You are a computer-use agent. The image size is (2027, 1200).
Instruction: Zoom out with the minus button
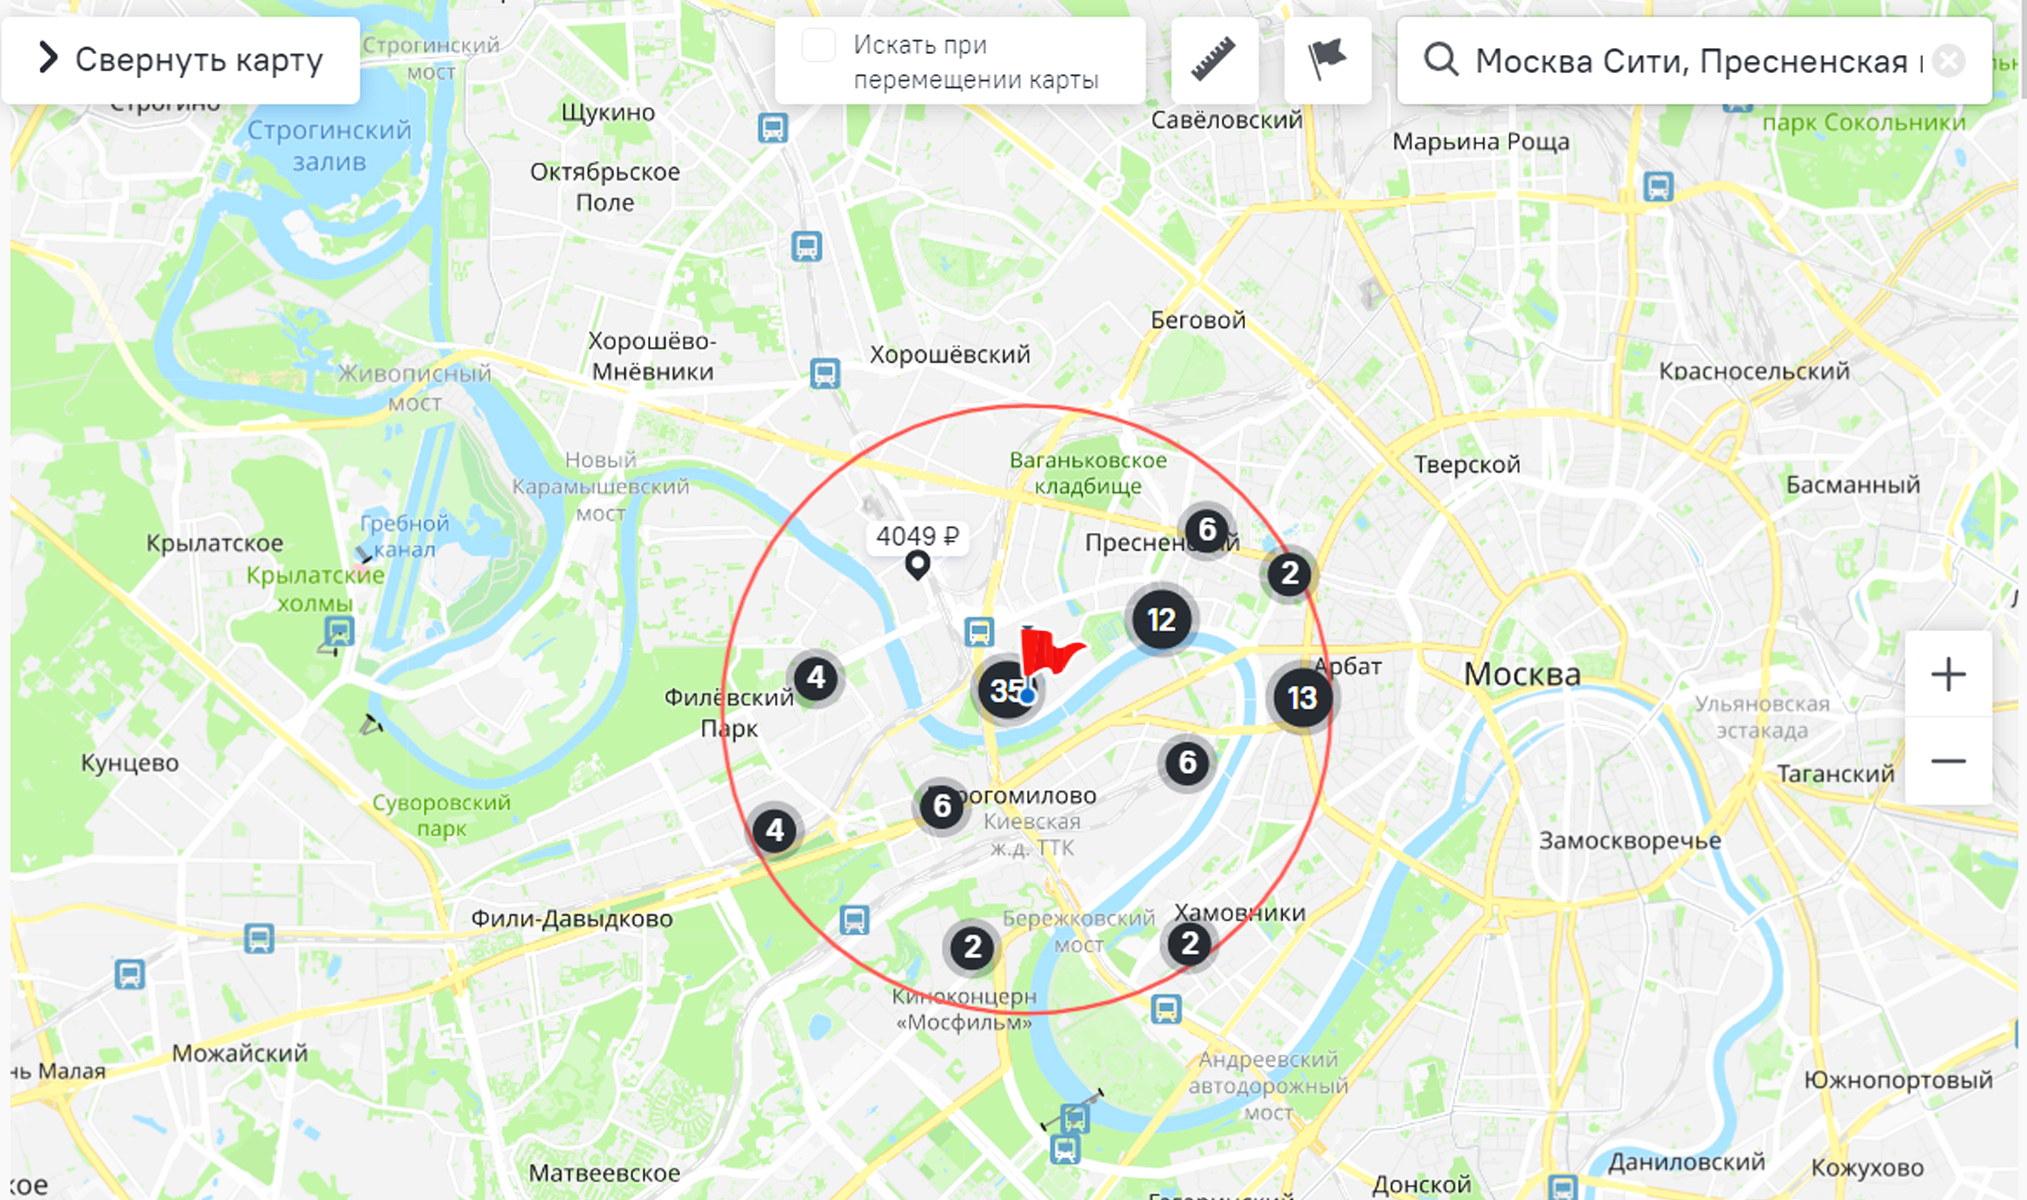pyautogui.click(x=1948, y=761)
